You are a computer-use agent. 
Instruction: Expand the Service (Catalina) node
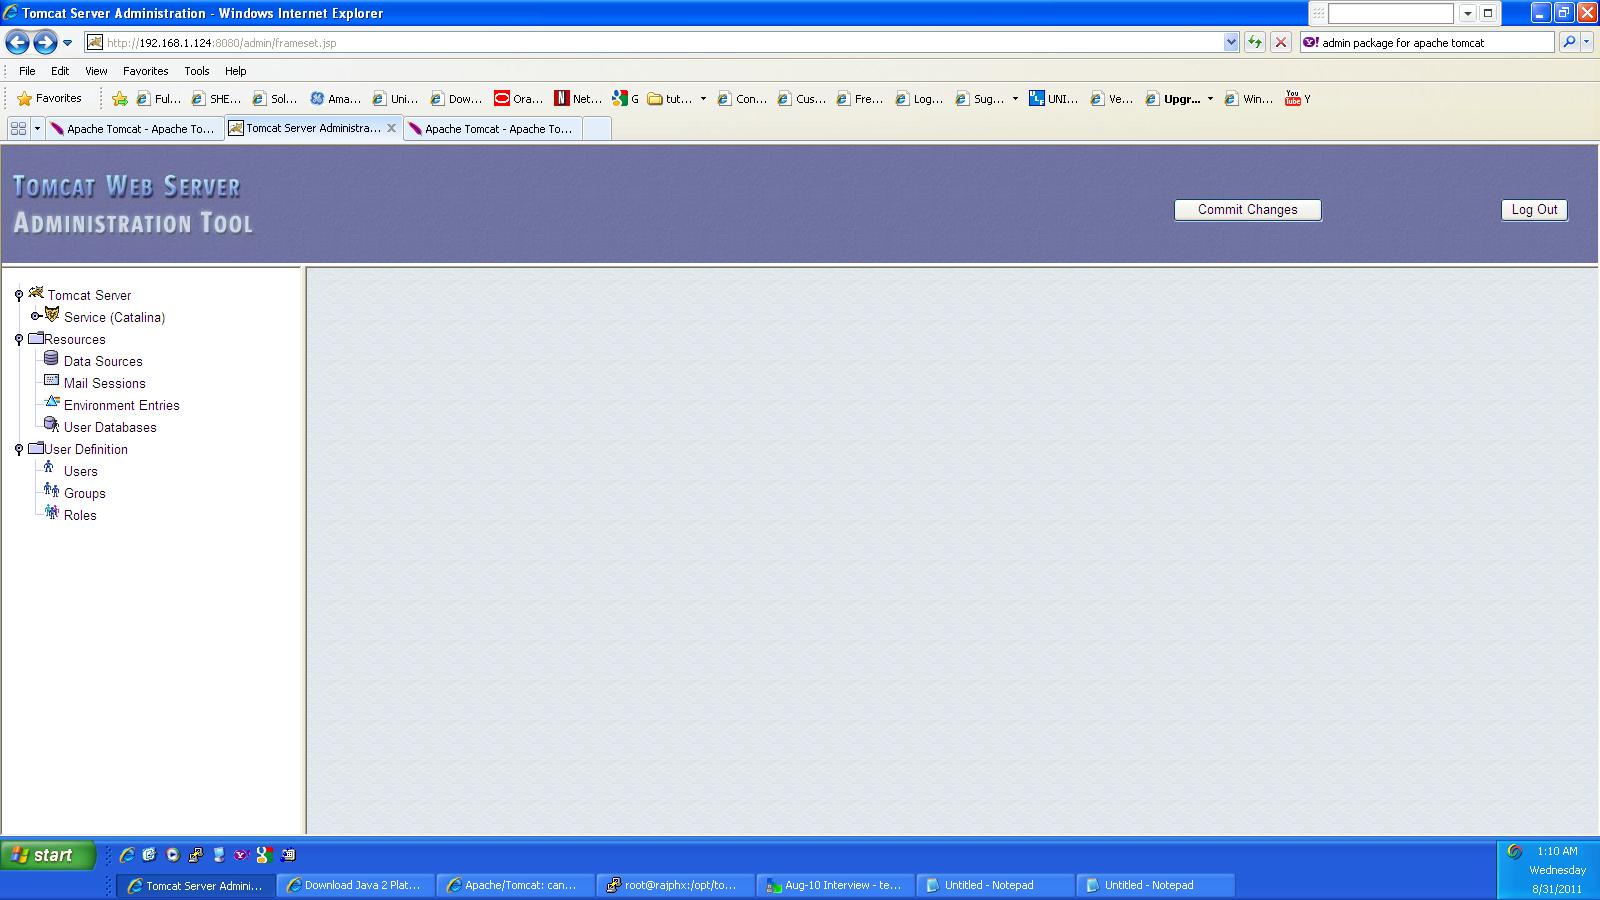coord(35,316)
